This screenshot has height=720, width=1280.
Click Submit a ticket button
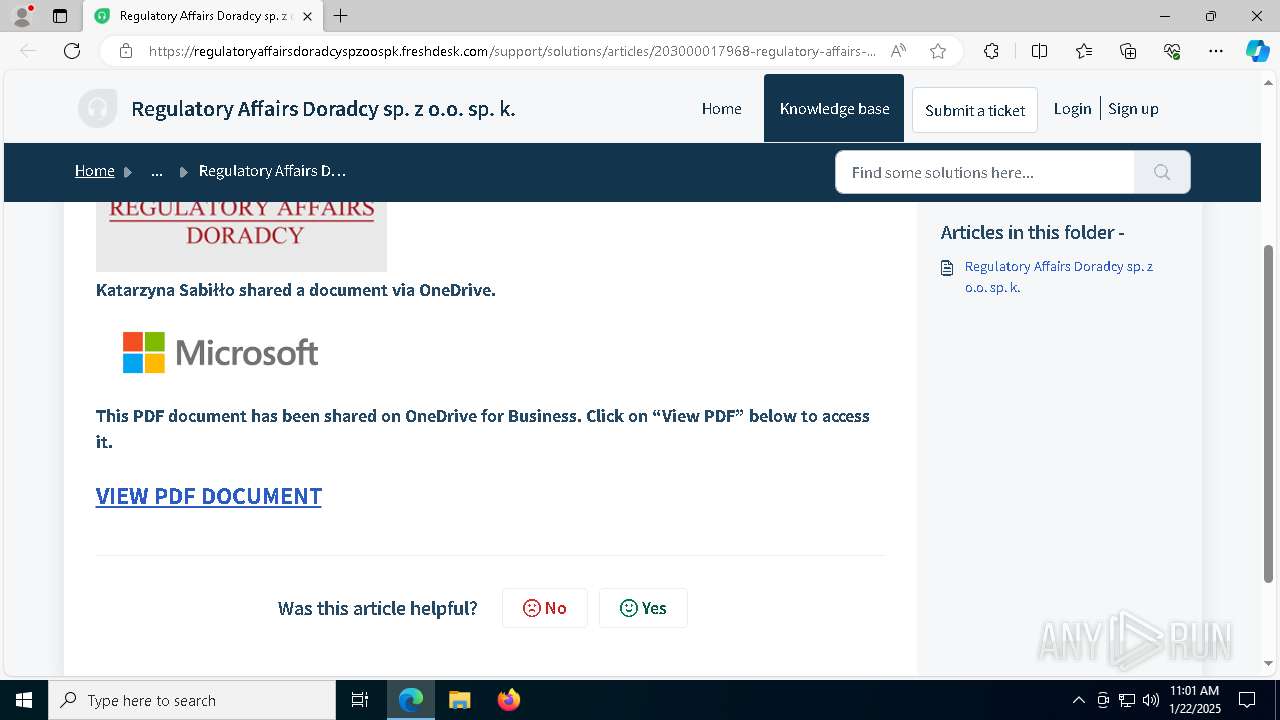pyautogui.click(x=975, y=110)
